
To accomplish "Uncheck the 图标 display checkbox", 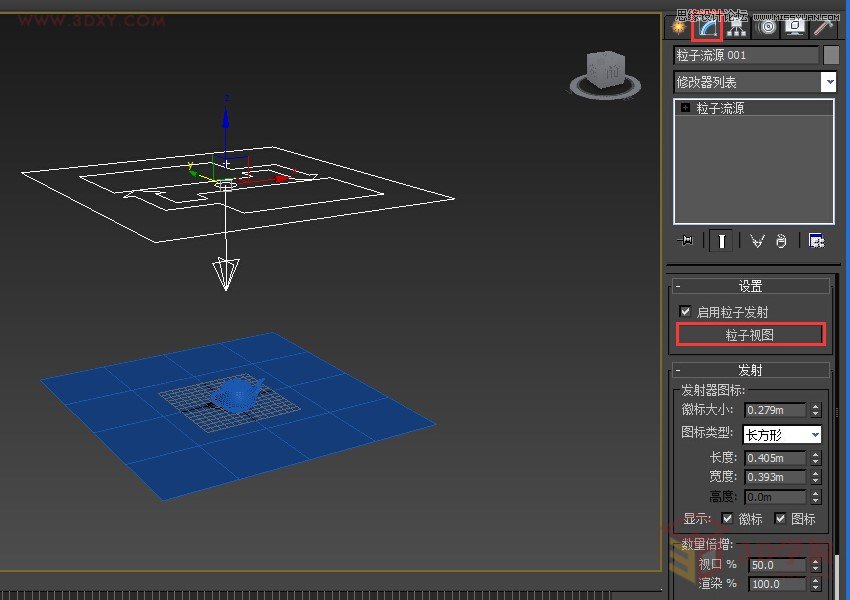I will [x=780, y=518].
